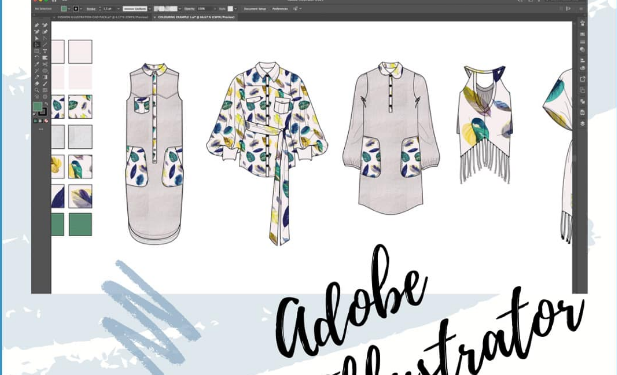Open the Stroke panel link in control bar
617x375 pixels.
click(x=91, y=9)
